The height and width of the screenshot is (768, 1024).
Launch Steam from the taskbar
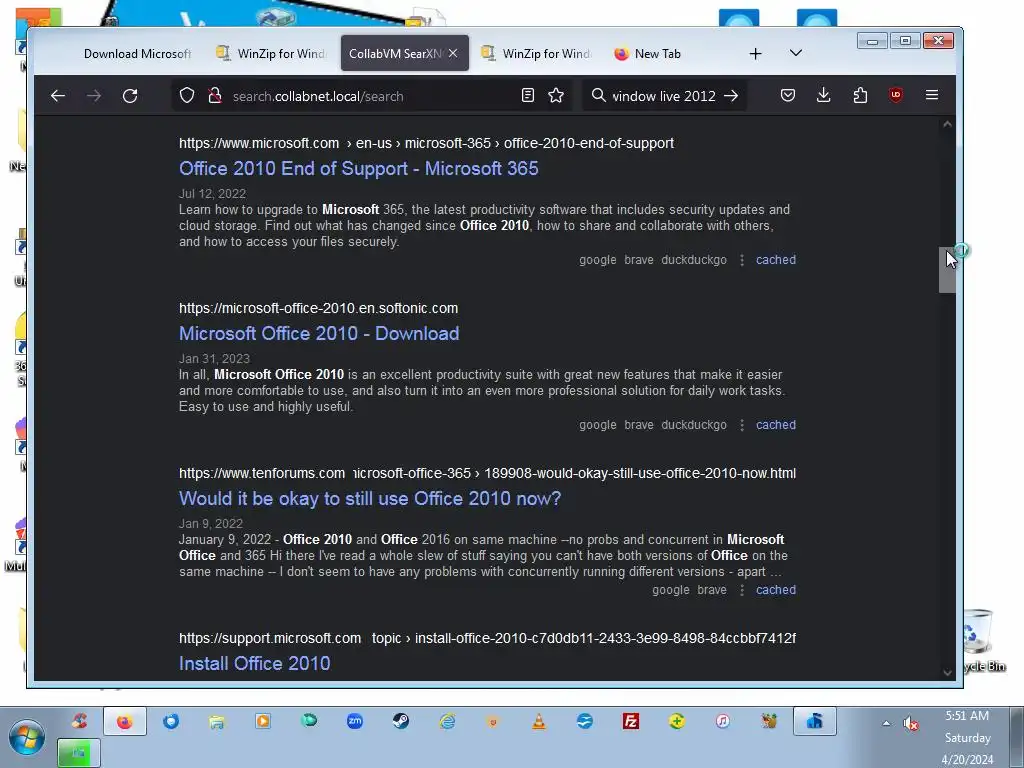400,721
